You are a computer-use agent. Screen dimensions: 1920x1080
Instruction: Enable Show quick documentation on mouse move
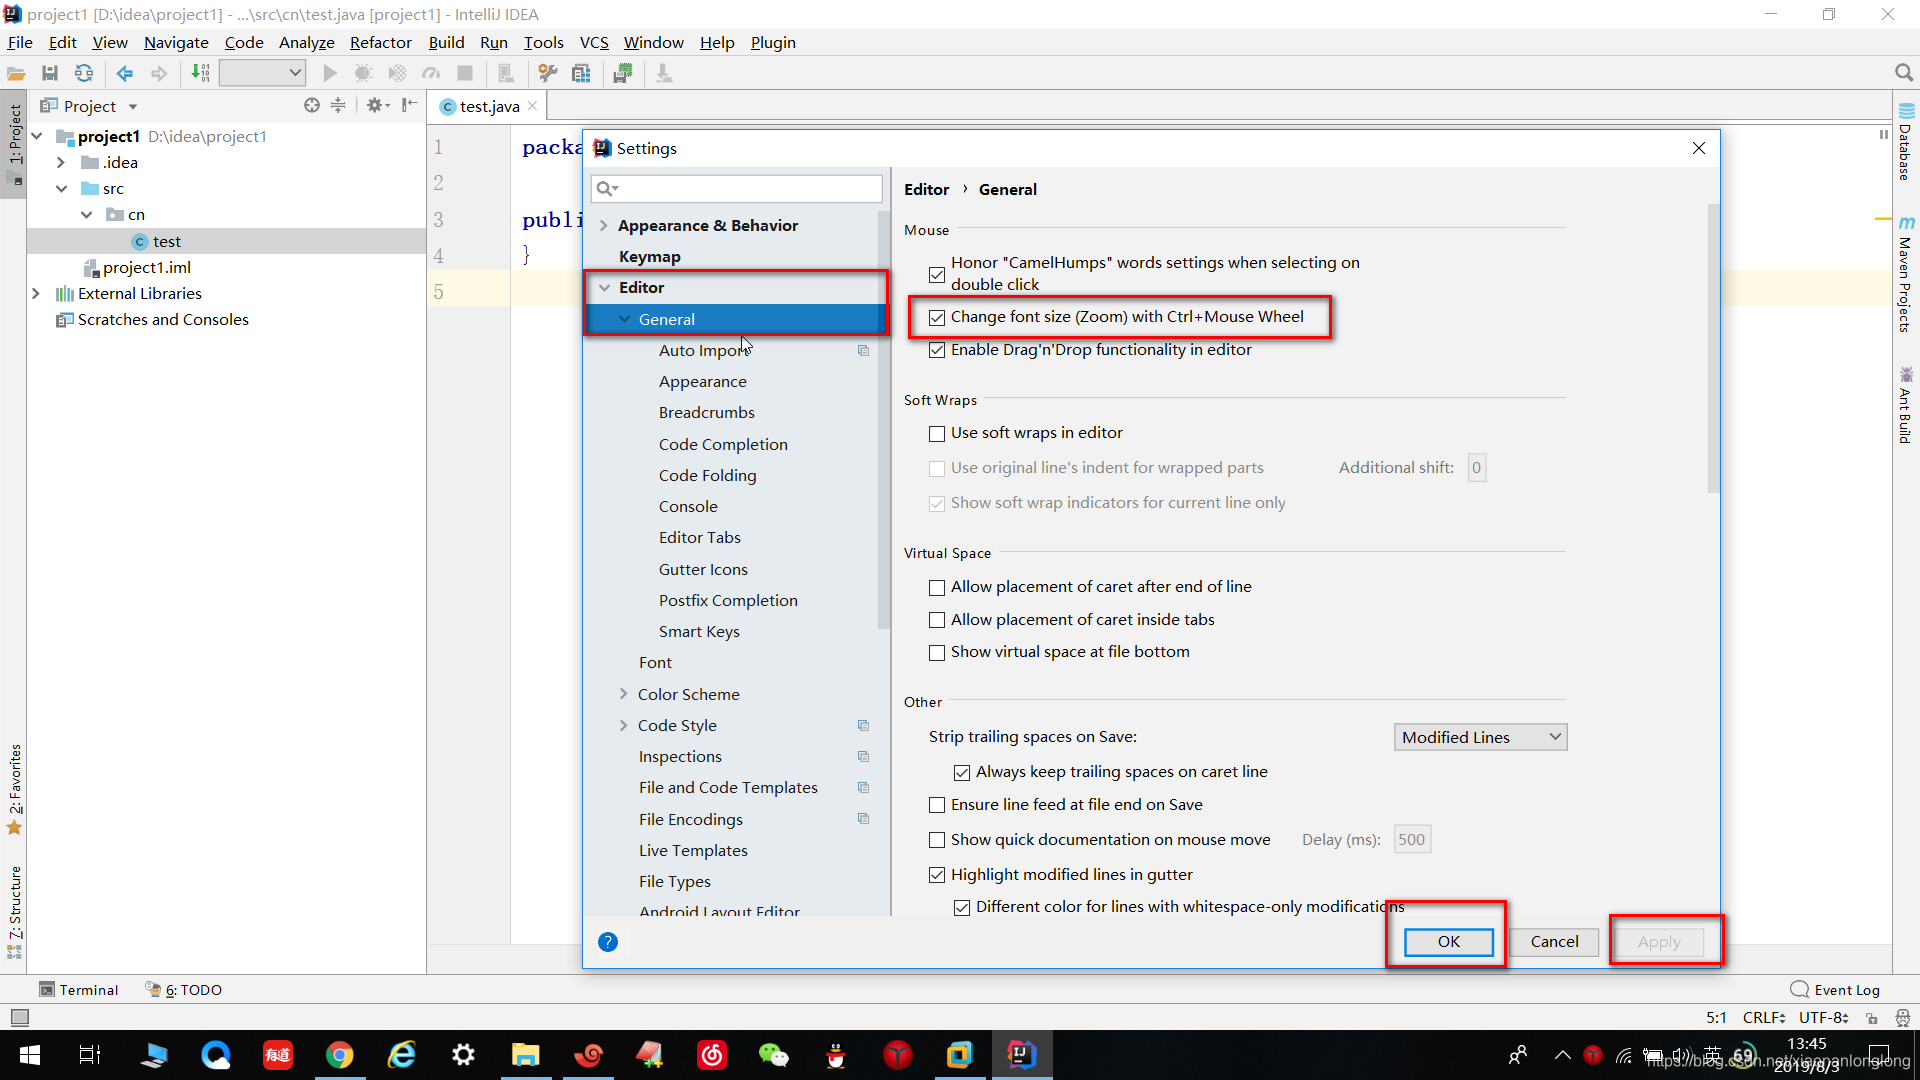tap(937, 840)
